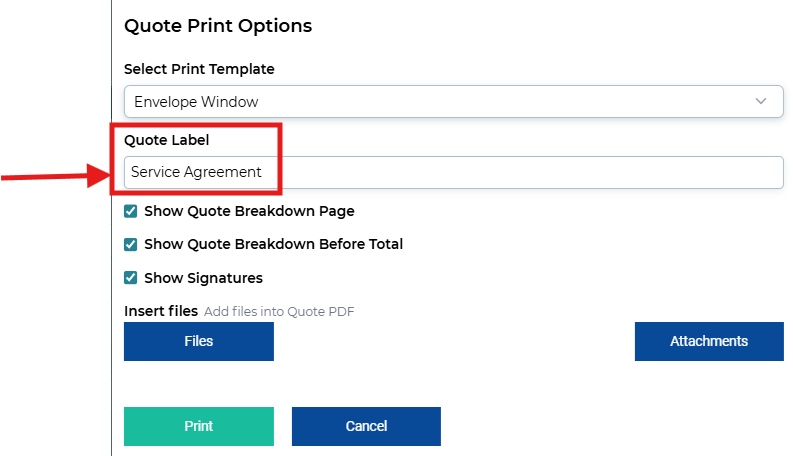Image resolution: width=793 pixels, height=456 pixels.
Task: Toggle Show Quote Breakdown Before Total checkbox
Action: click(x=130, y=244)
